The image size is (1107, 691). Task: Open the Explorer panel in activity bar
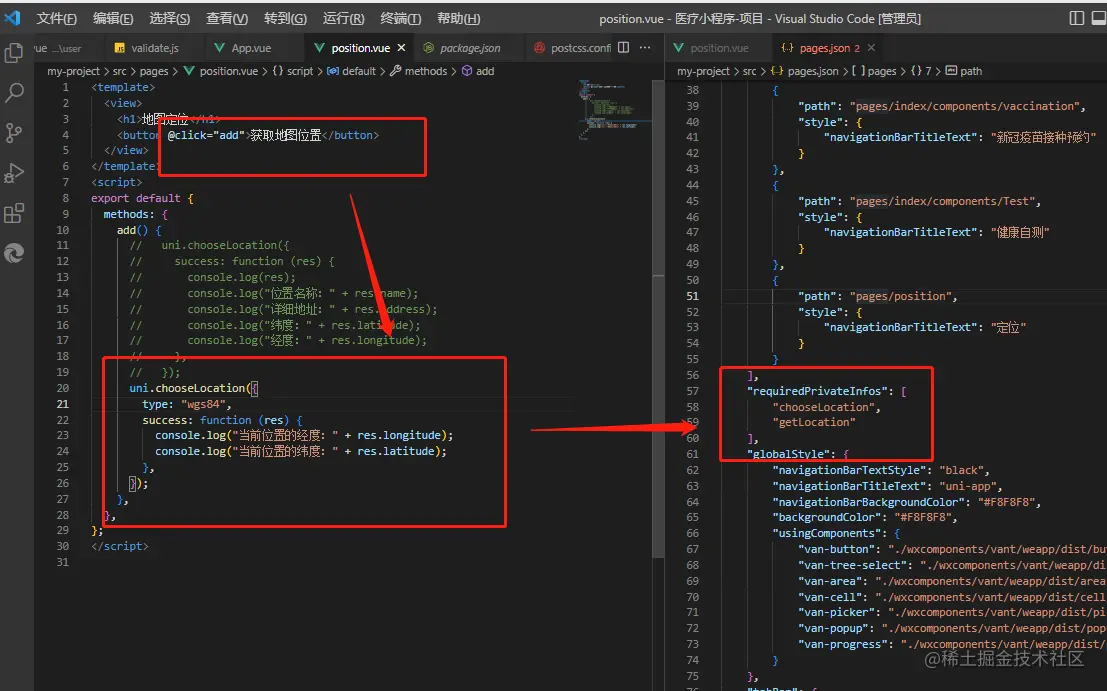[x=15, y=54]
